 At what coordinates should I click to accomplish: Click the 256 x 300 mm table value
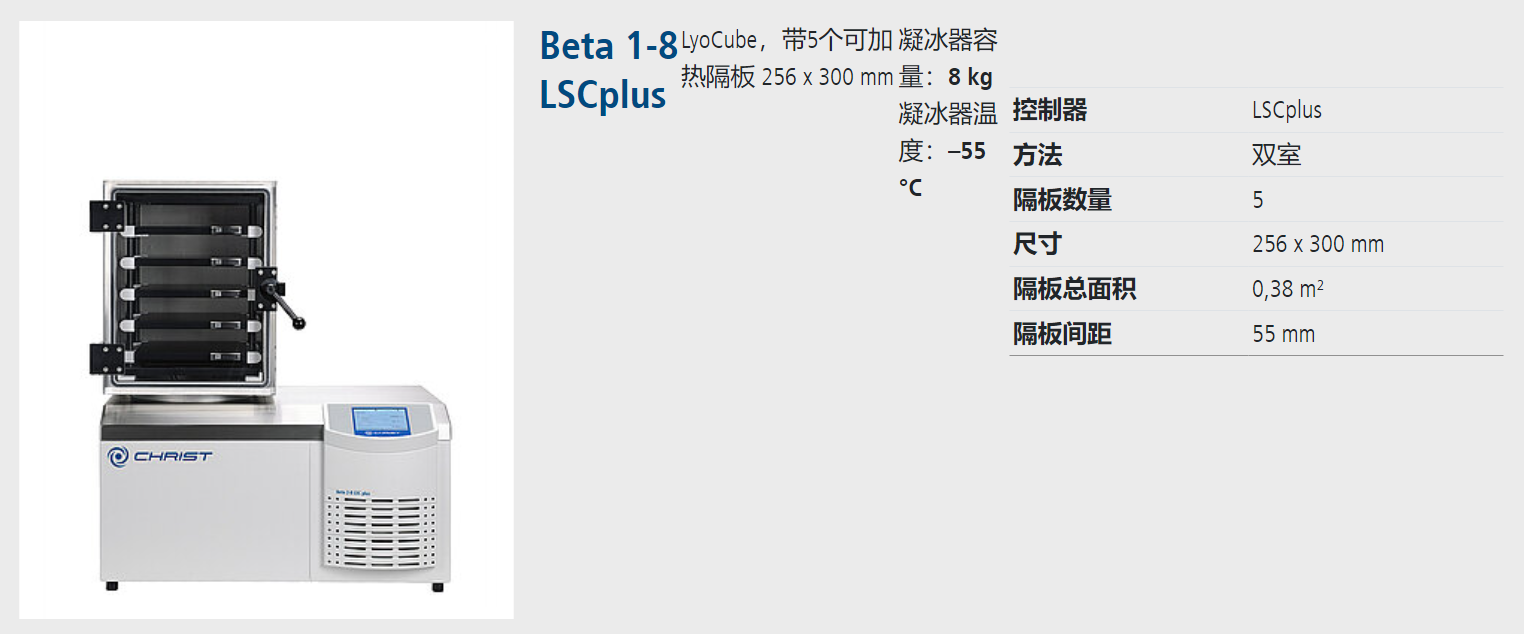tap(1318, 244)
